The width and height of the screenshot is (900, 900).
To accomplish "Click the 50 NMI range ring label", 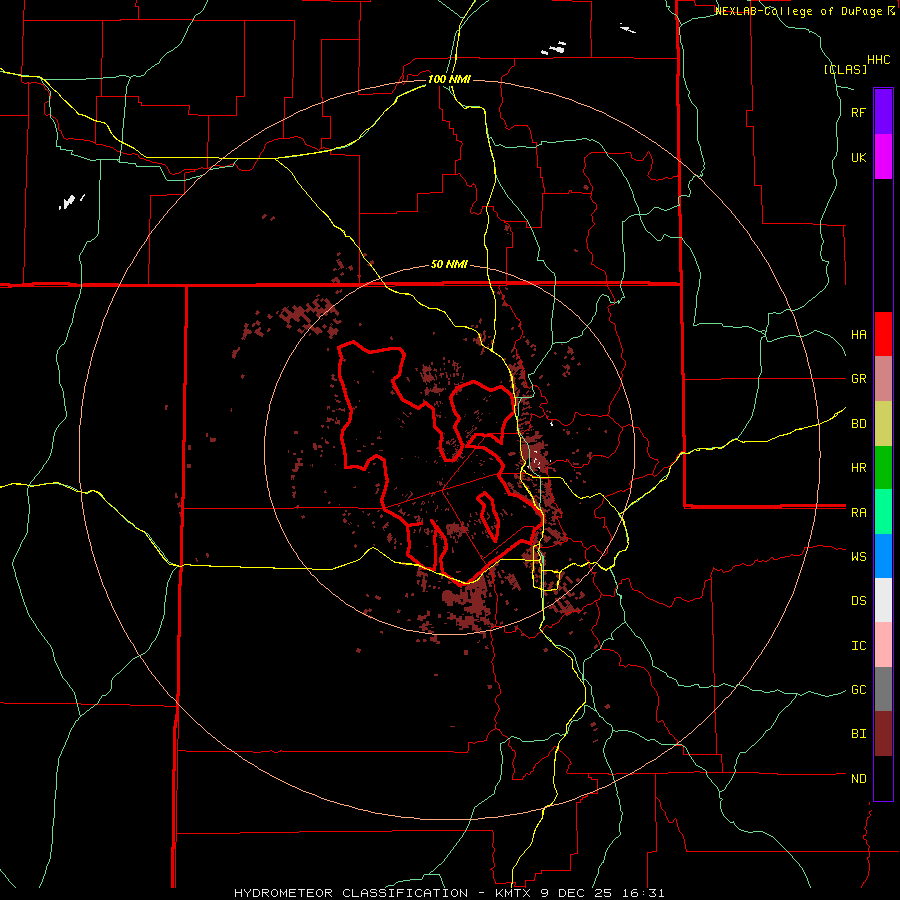I will point(449,265).
